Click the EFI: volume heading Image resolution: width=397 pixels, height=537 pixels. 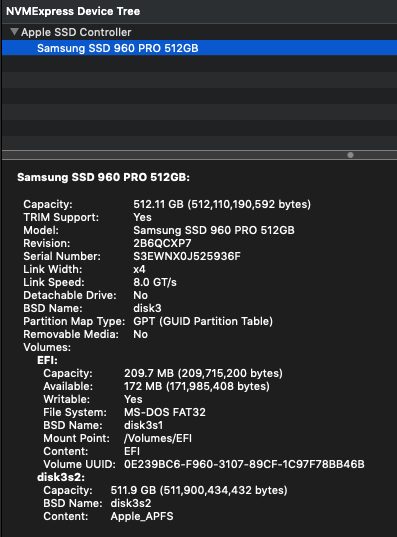(47, 360)
